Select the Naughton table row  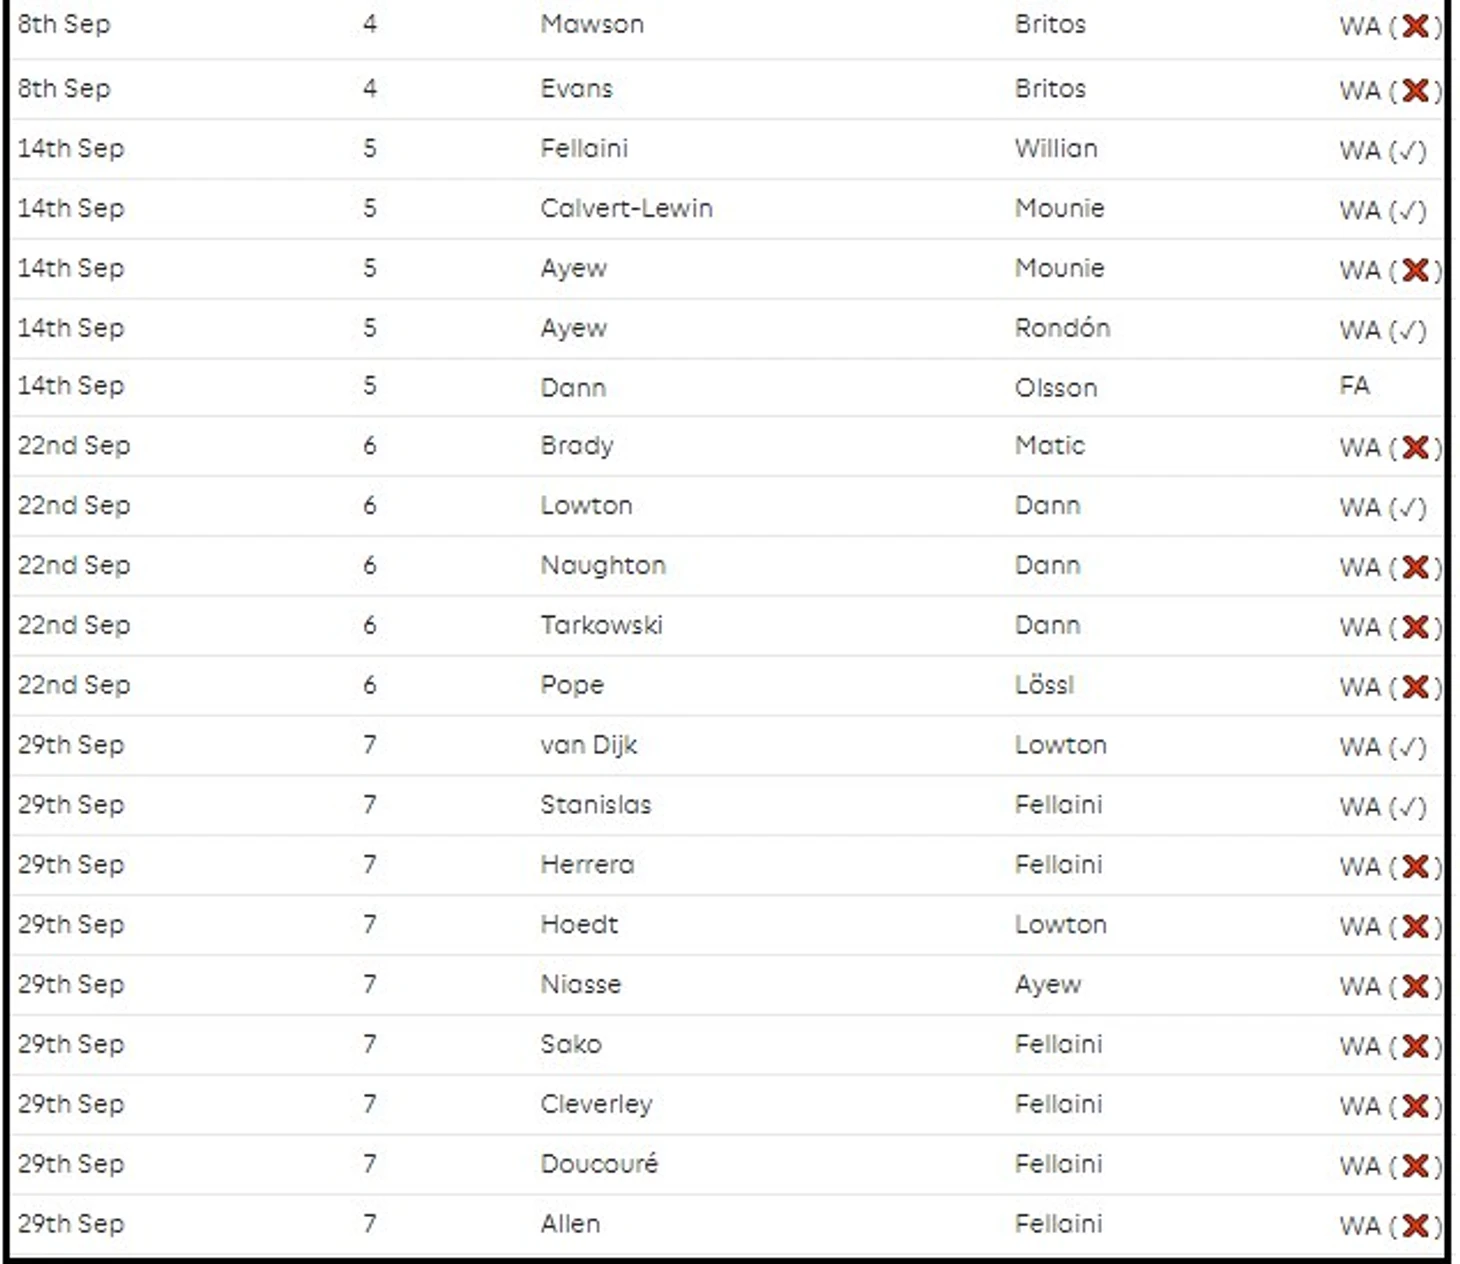tap(728, 566)
